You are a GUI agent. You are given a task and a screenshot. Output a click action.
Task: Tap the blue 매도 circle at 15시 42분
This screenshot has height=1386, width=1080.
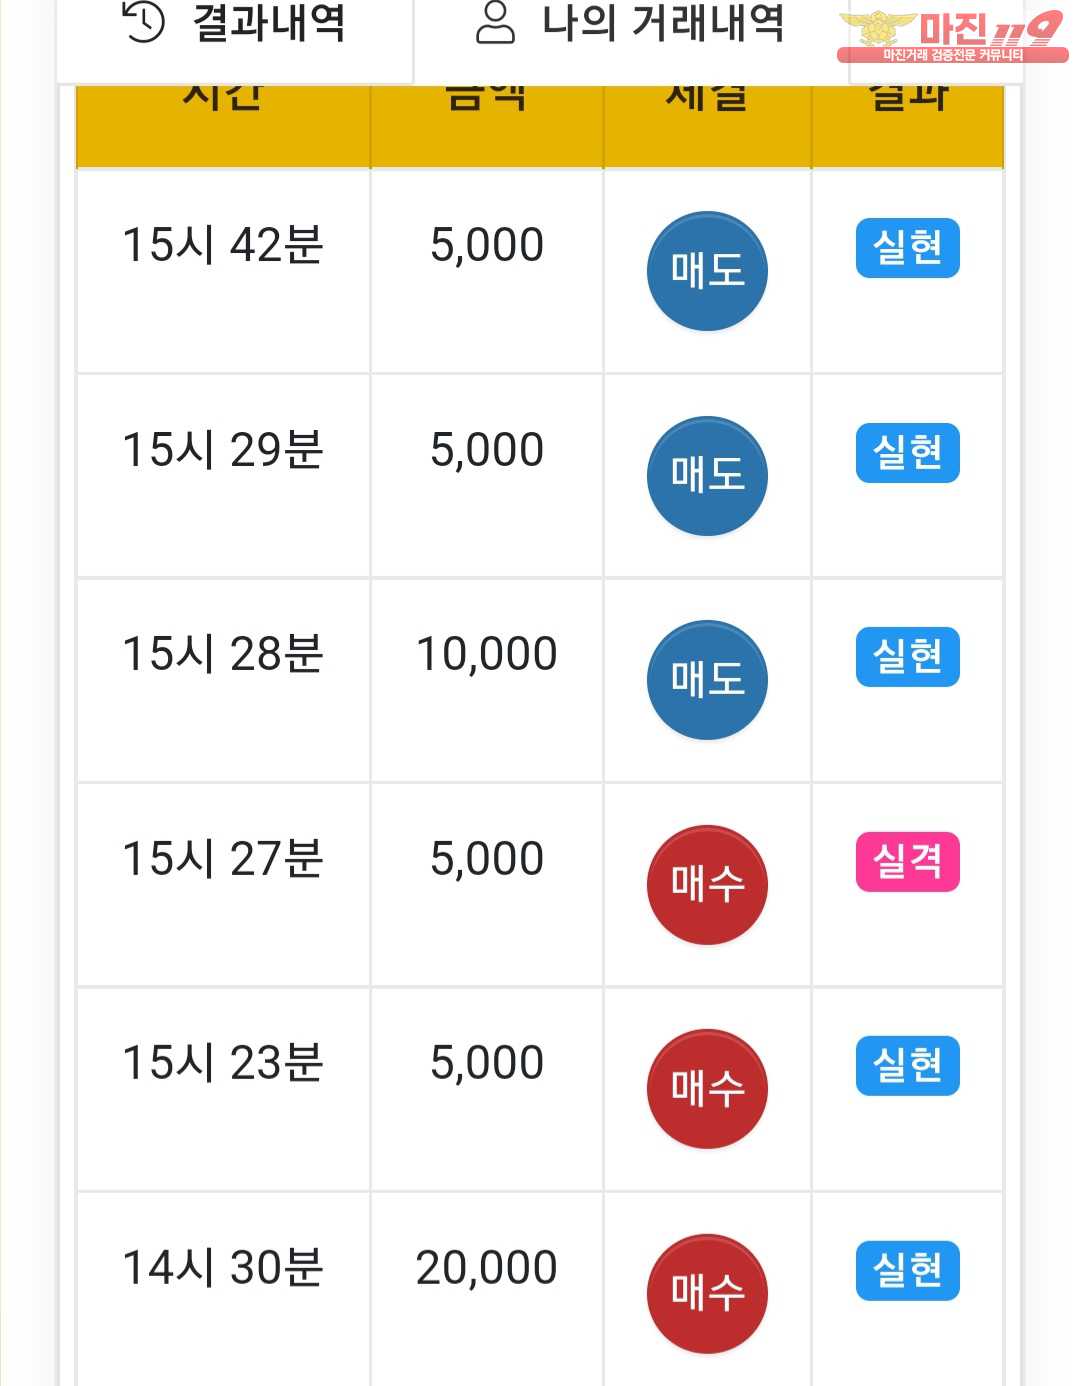pos(707,271)
